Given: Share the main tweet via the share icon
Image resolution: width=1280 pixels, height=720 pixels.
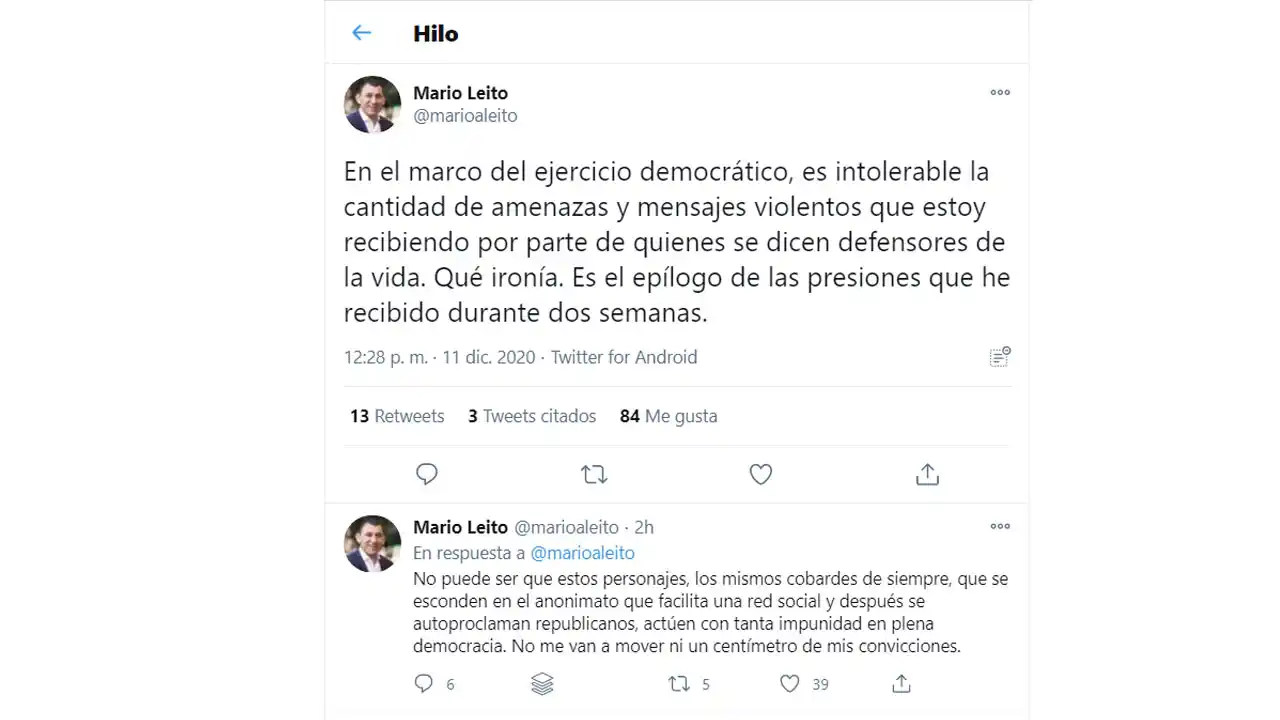Looking at the screenshot, I should click(927, 474).
